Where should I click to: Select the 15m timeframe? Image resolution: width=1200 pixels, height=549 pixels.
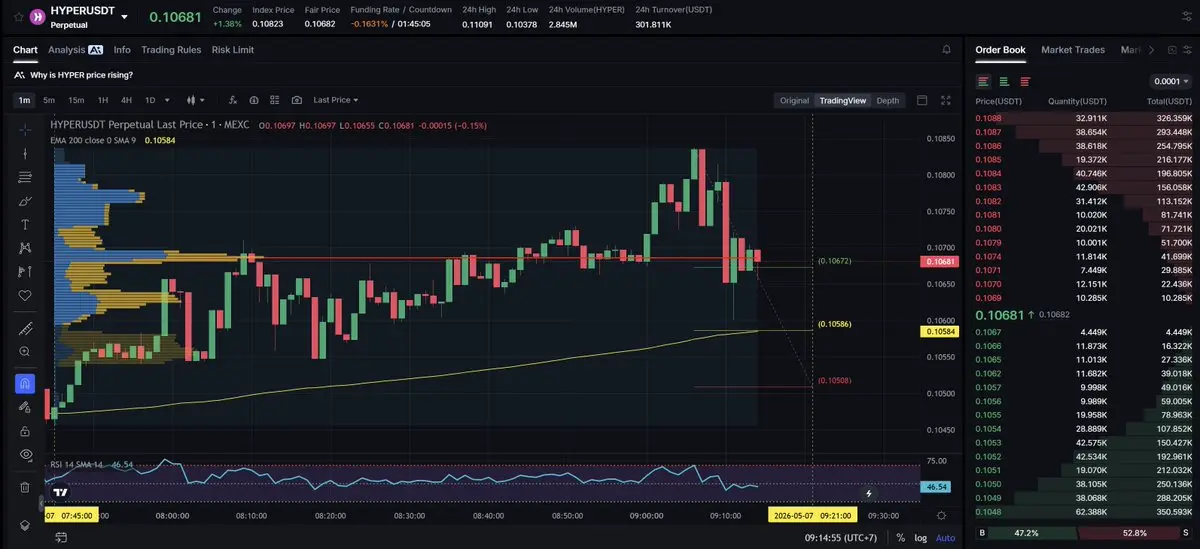pos(76,100)
